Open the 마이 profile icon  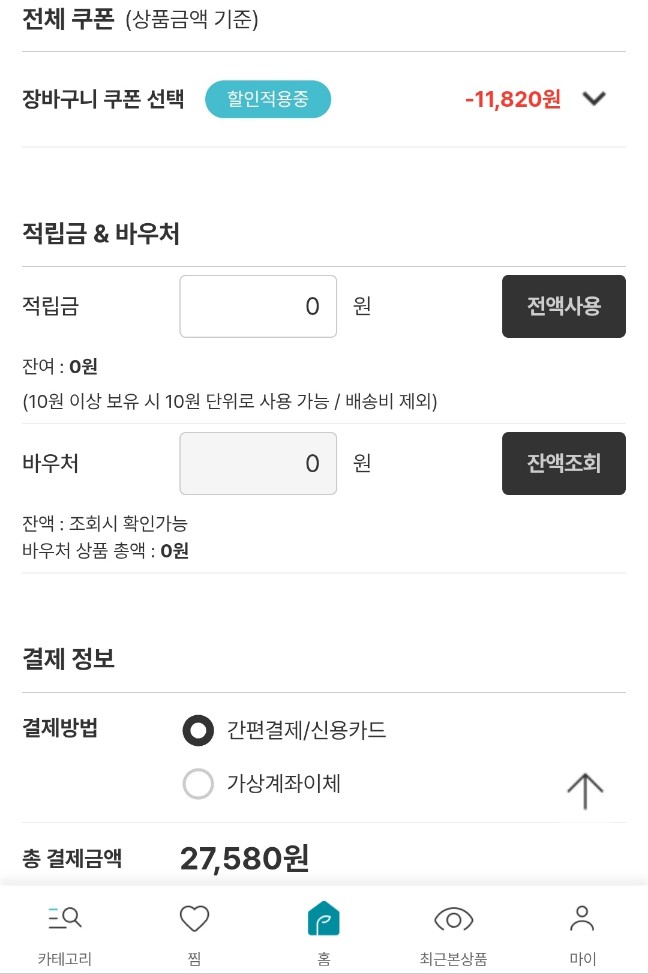tap(582, 918)
